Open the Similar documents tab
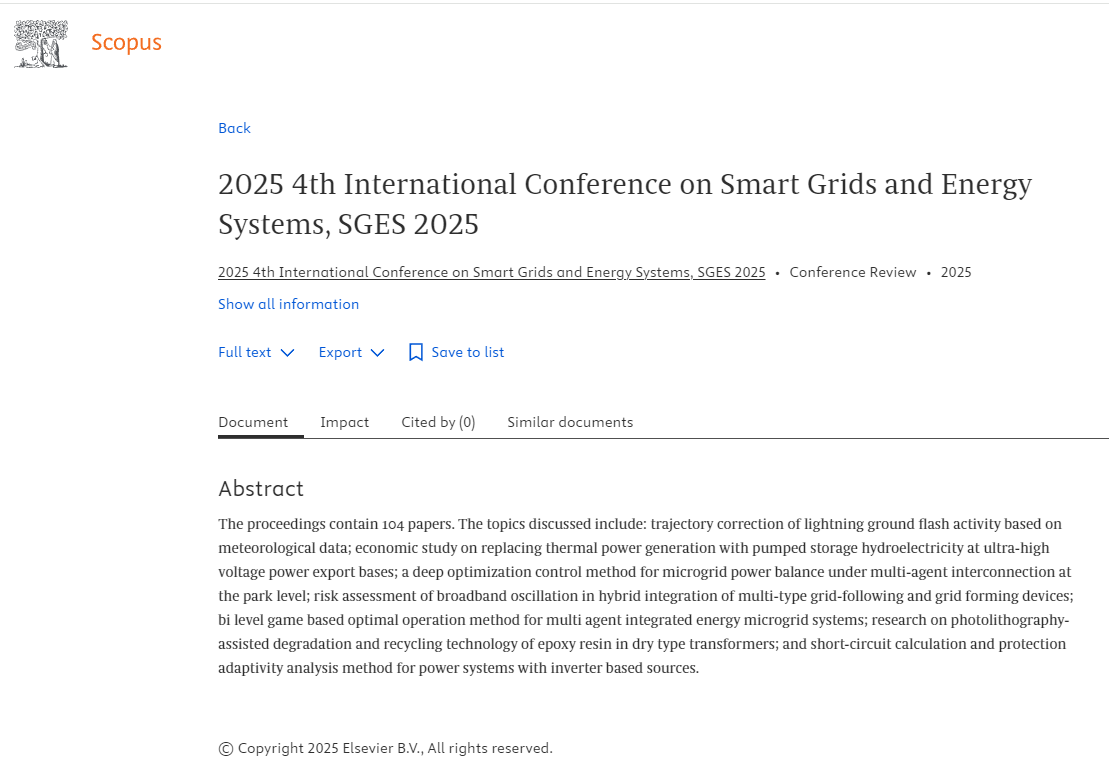Image resolution: width=1109 pixels, height=775 pixels. point(570,422)
